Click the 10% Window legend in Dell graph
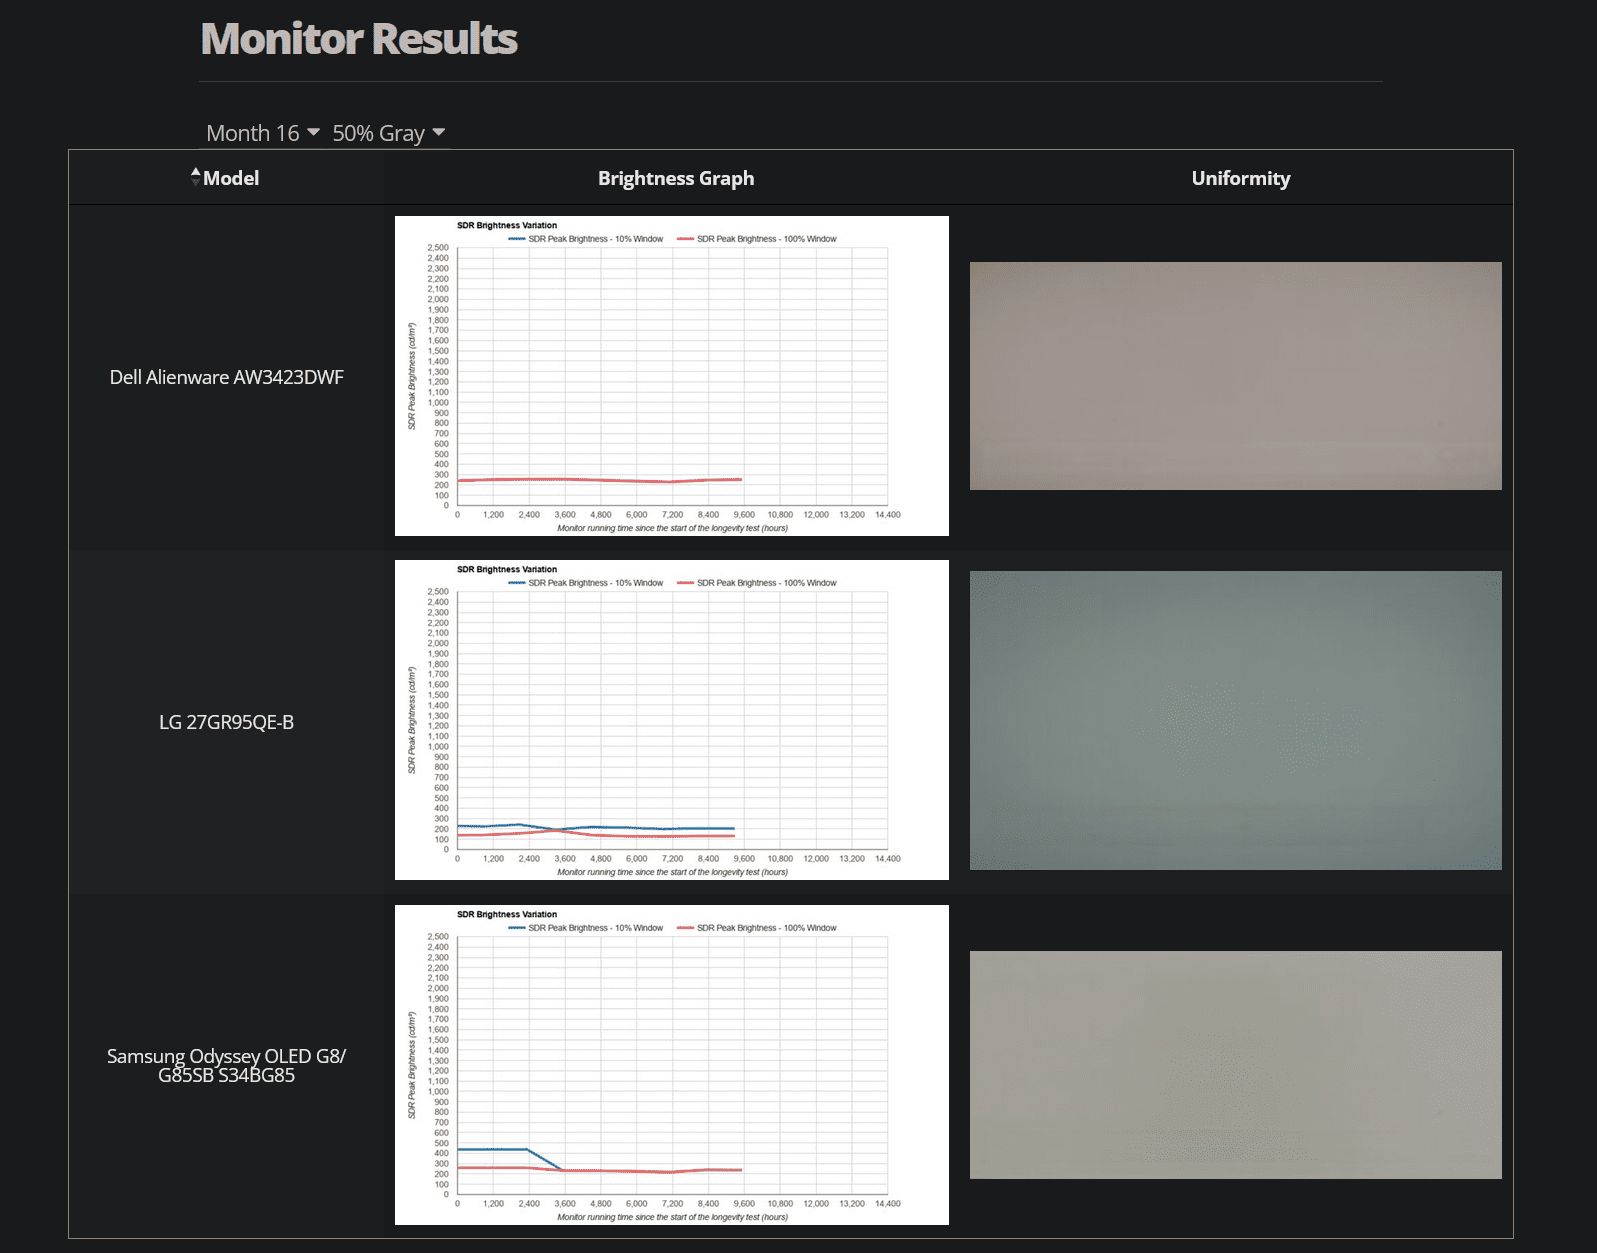 coord(586,239)
